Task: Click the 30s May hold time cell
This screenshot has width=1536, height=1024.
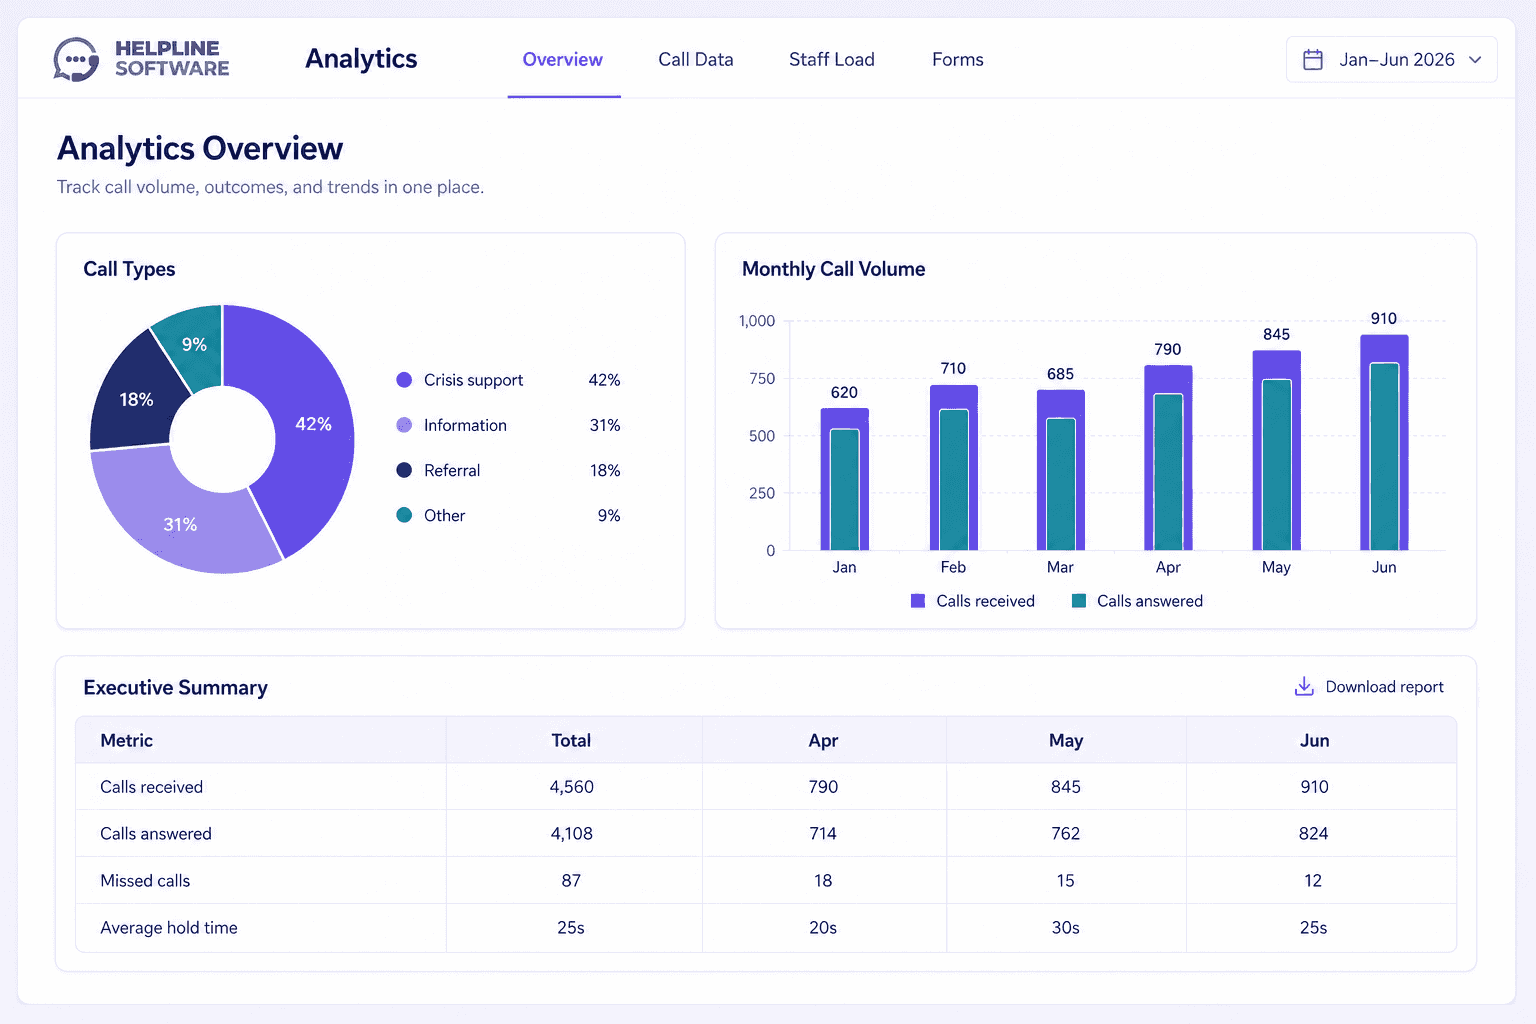Action: 1066,928
